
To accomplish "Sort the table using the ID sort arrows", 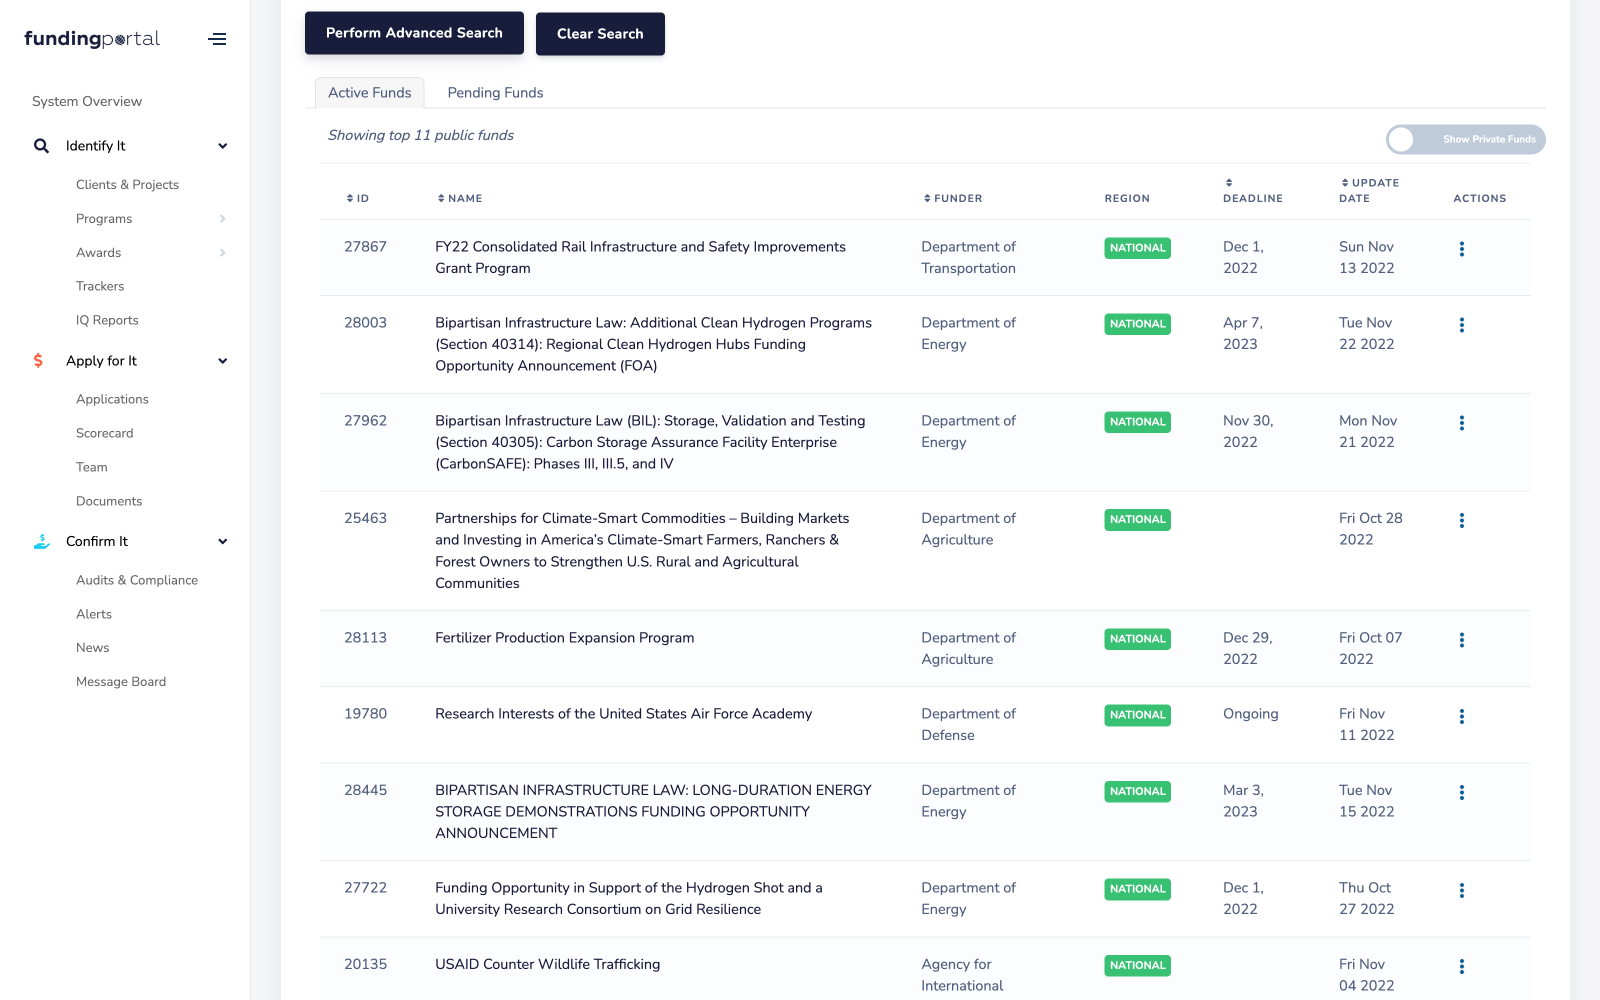I will [350, 198].
